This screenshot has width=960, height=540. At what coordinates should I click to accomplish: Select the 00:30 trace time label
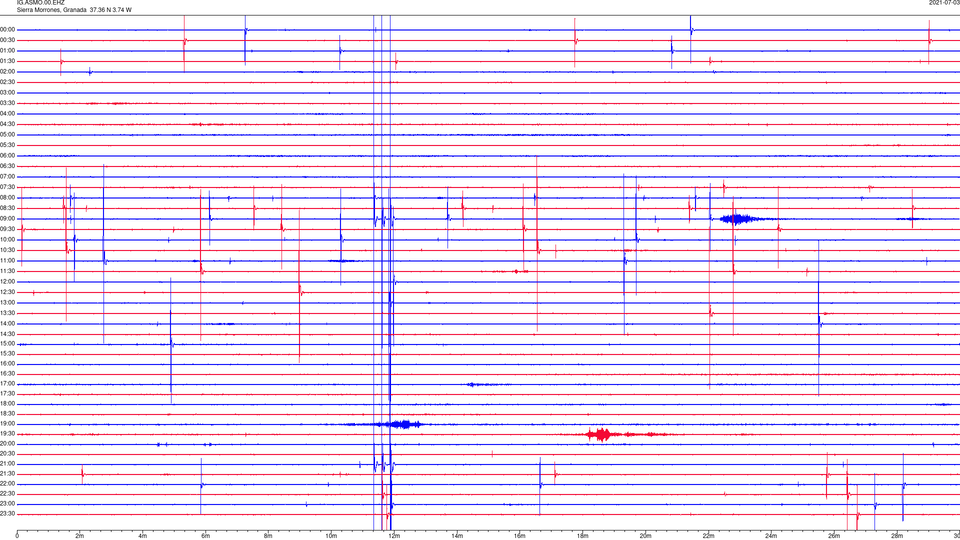(x=8, y=40)
